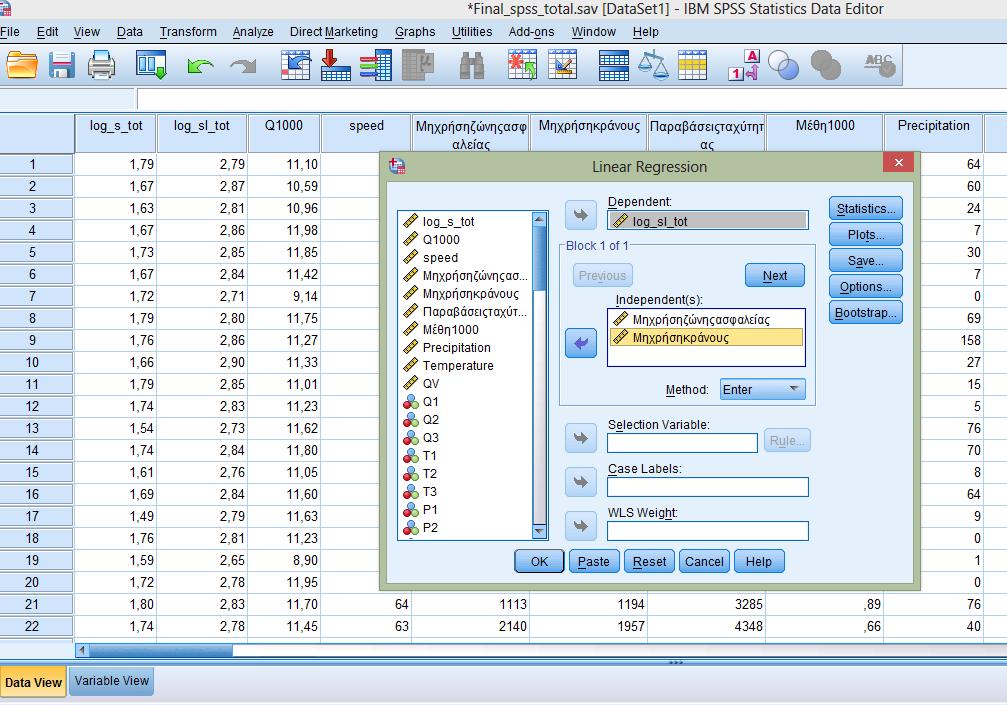This screenshot has height=705, width=1007.
Task: Select the T2 variable in the list
Action: pos(429,473)
